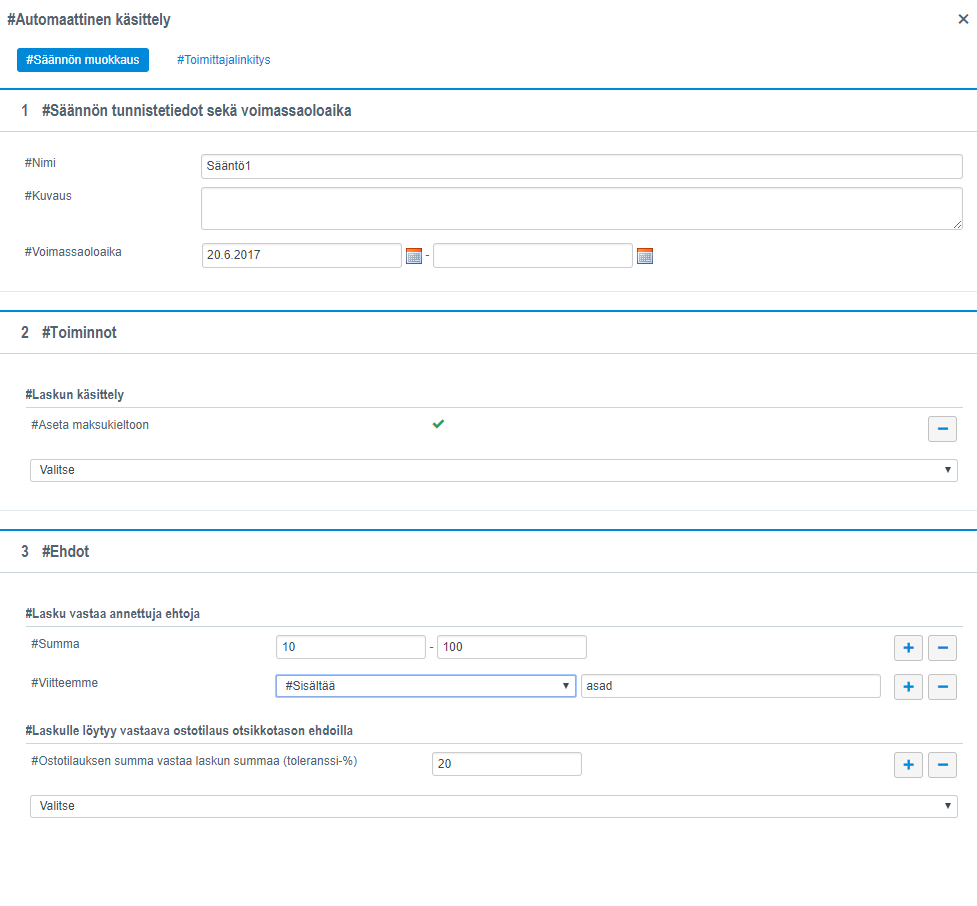Viewport: 977px width, 906px height.
Task: Add another Ostotilauksen summa tolerance row
Action: (x=908, y=765)
